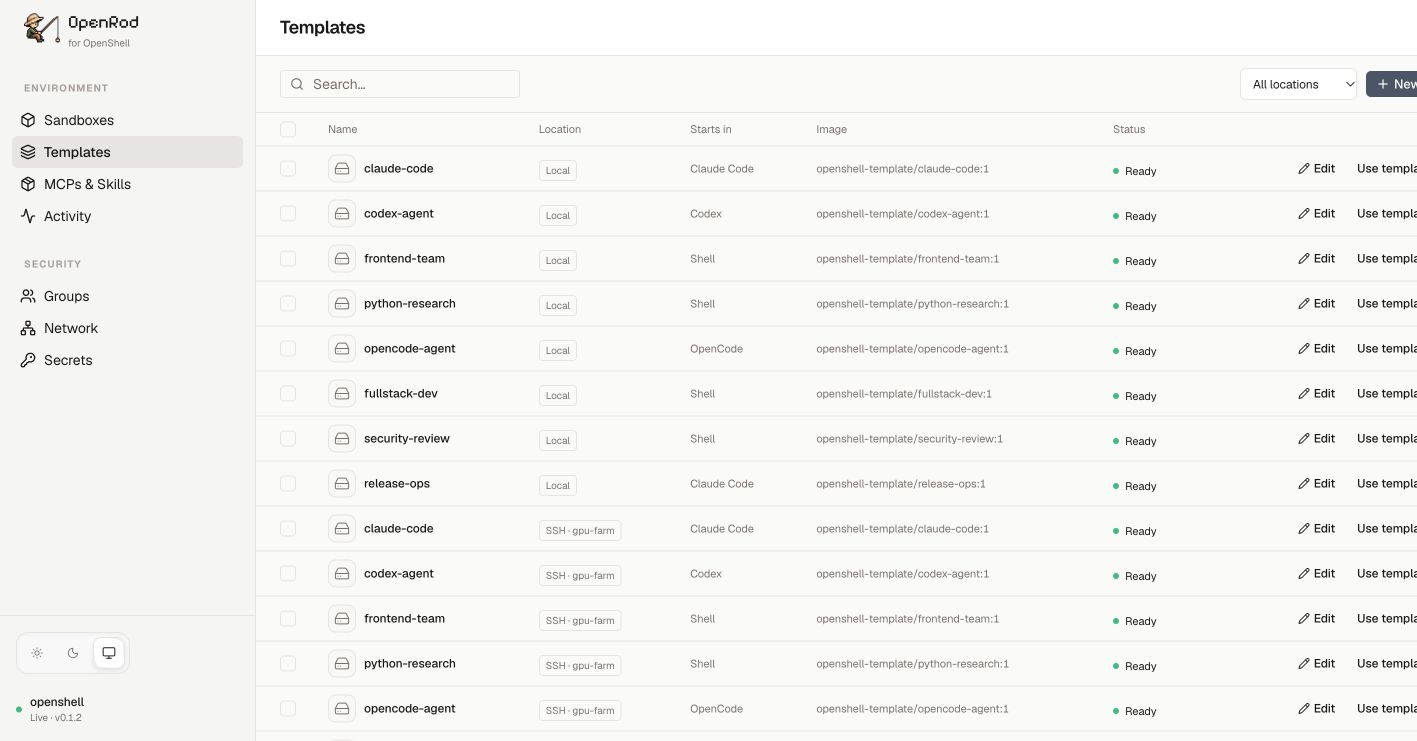Screen dimensions: 1417x741
Task: Click the Status column header
Action: click(1129, 129)
